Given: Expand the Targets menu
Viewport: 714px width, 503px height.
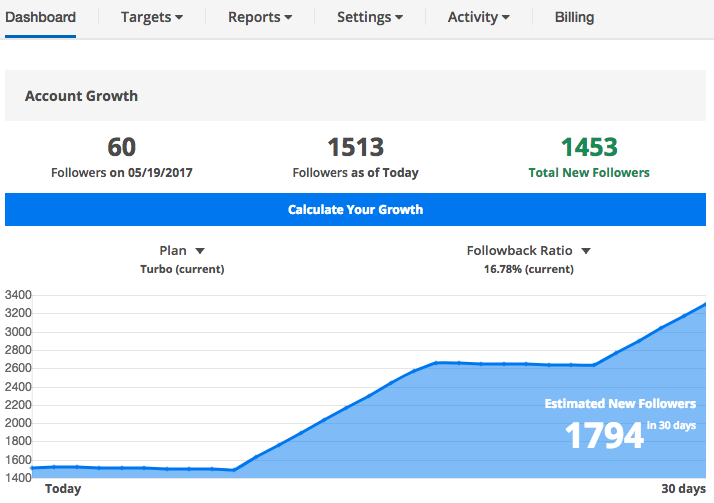Looking at the screenshot, I should [x=151, y=17].
